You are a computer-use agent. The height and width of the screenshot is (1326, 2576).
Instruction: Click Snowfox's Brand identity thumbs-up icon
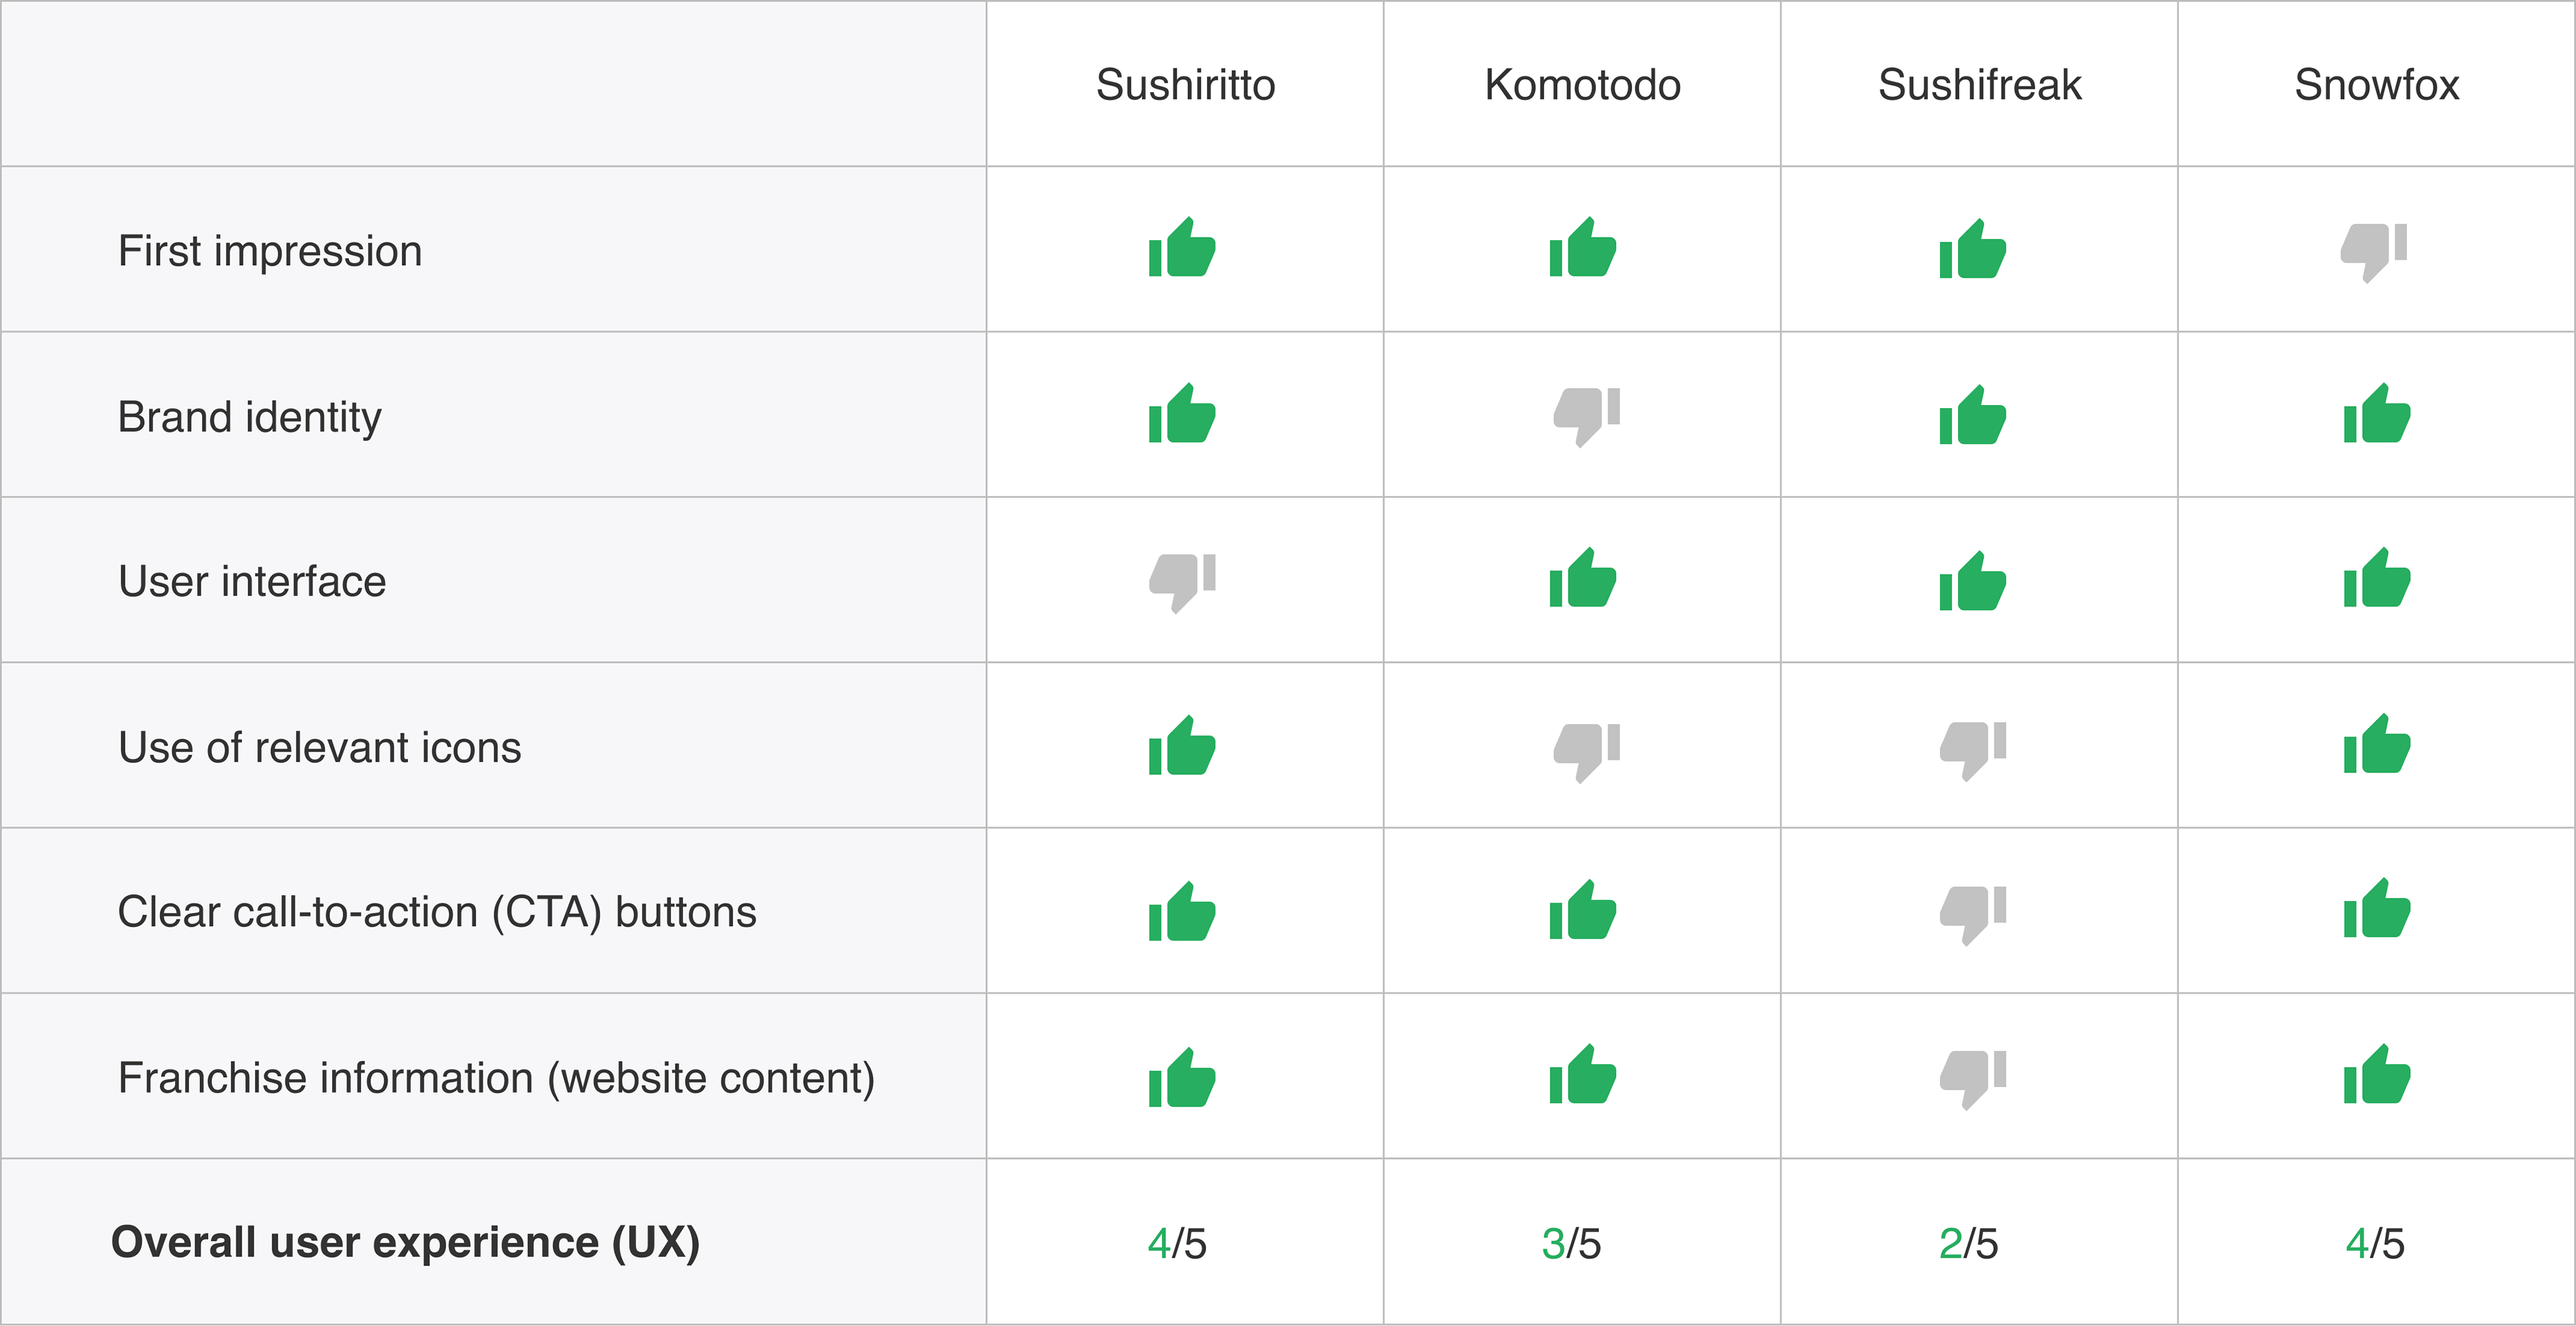click(2377, 413)
